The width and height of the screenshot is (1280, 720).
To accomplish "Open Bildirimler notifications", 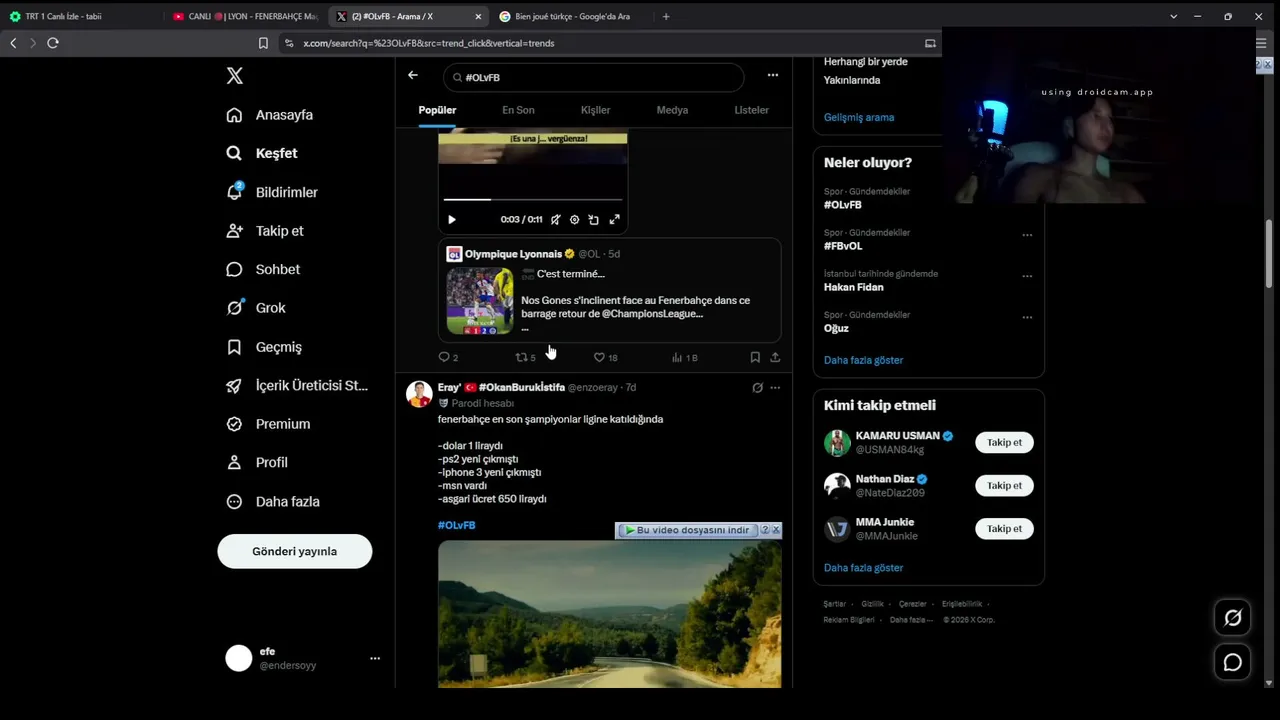I will coord(272,192).
